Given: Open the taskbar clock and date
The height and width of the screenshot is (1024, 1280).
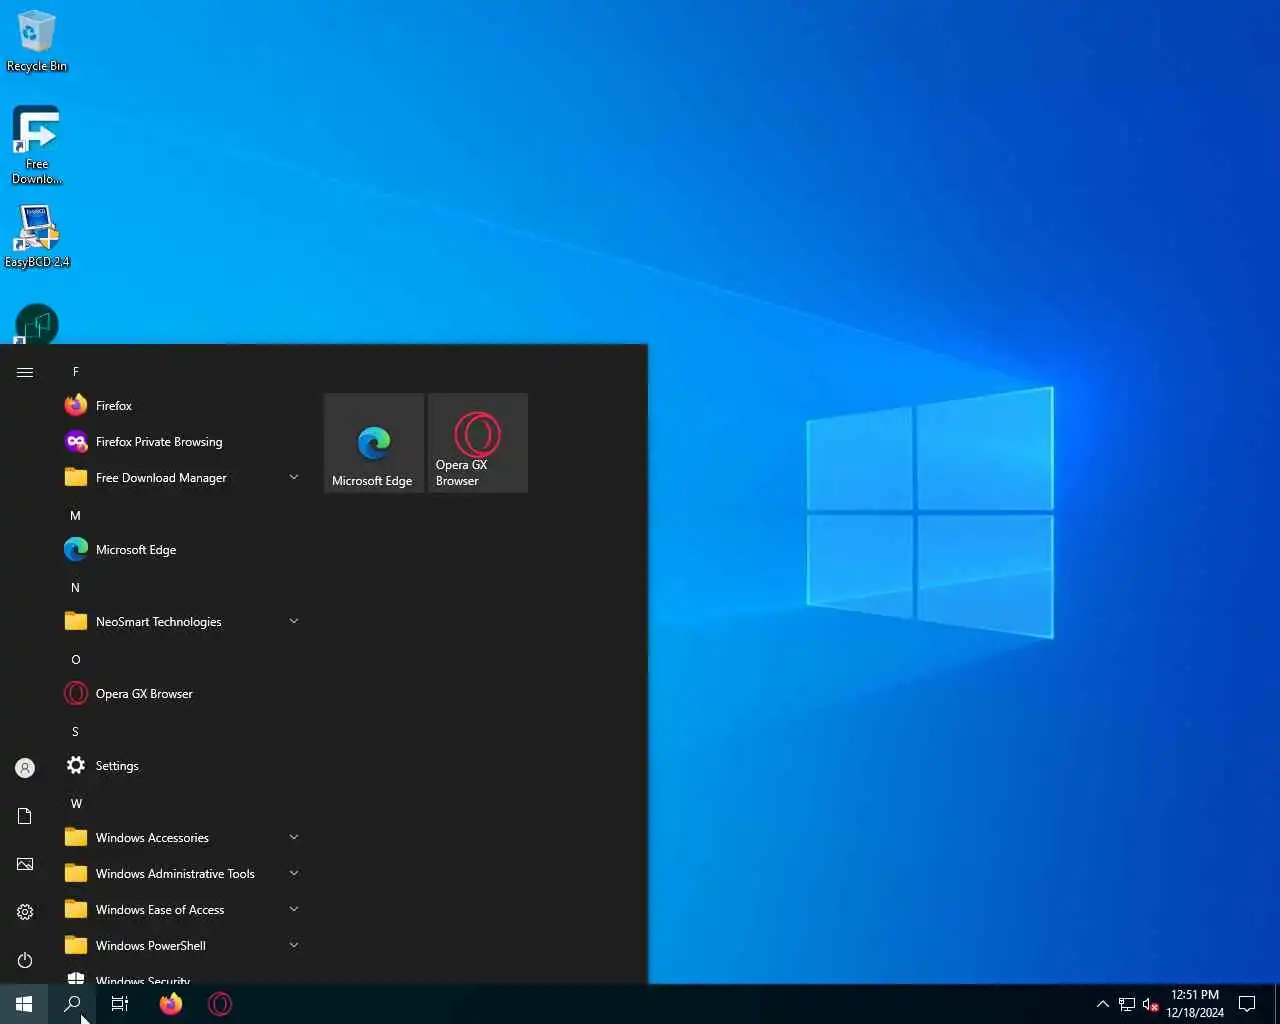Looking at the screenshot, I should [1195, 1004].
